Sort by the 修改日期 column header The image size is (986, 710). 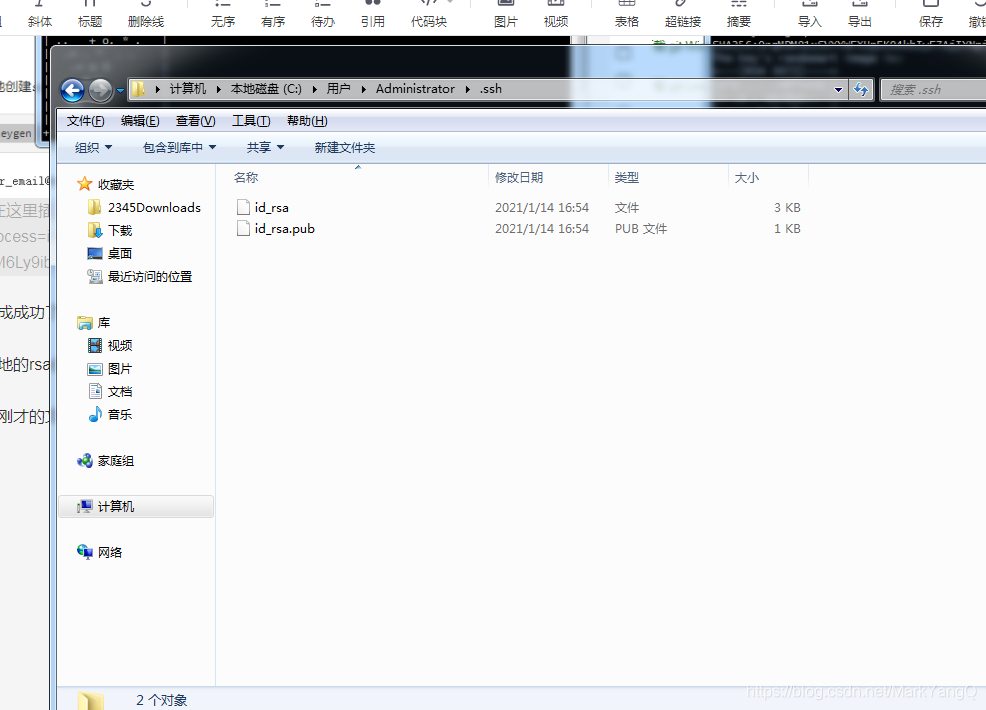[x=519, y=178]
